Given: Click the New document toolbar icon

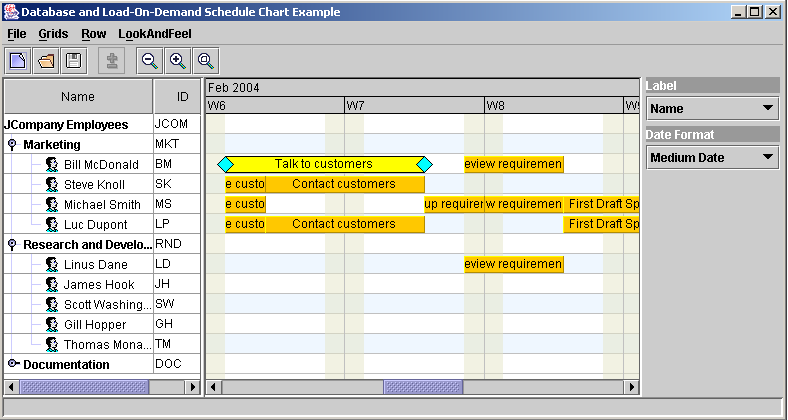Looking at the screenshot, I should tap(19, 61).
